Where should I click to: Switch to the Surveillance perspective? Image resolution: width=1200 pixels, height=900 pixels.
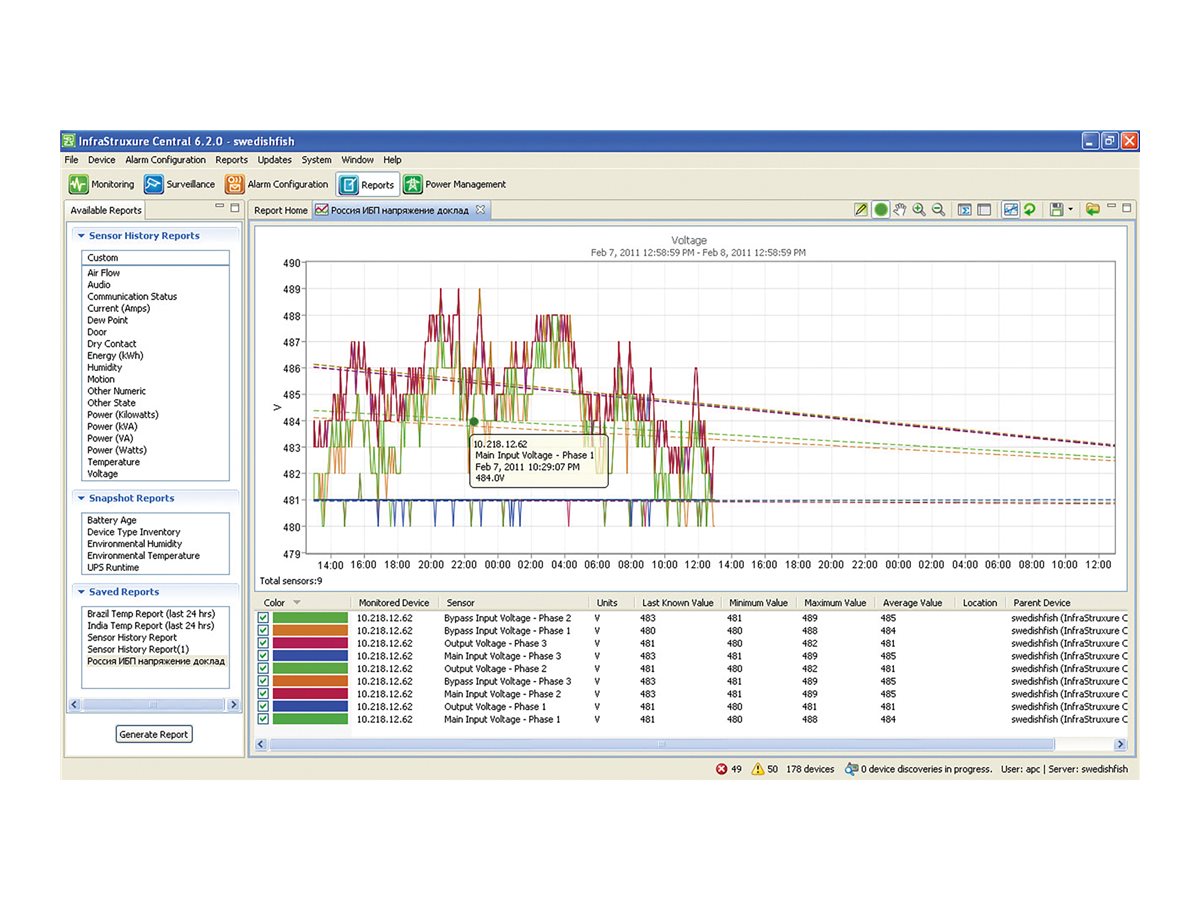coord(179,184)
